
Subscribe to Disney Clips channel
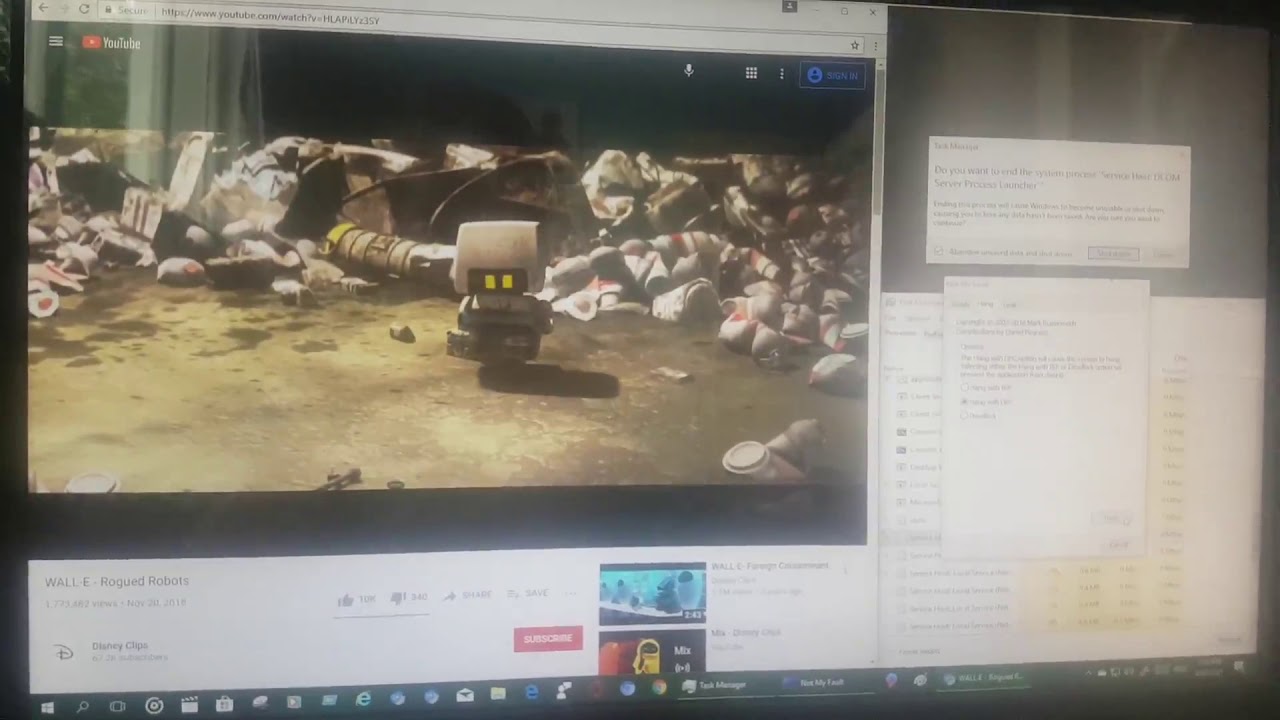tap(548, 638)
